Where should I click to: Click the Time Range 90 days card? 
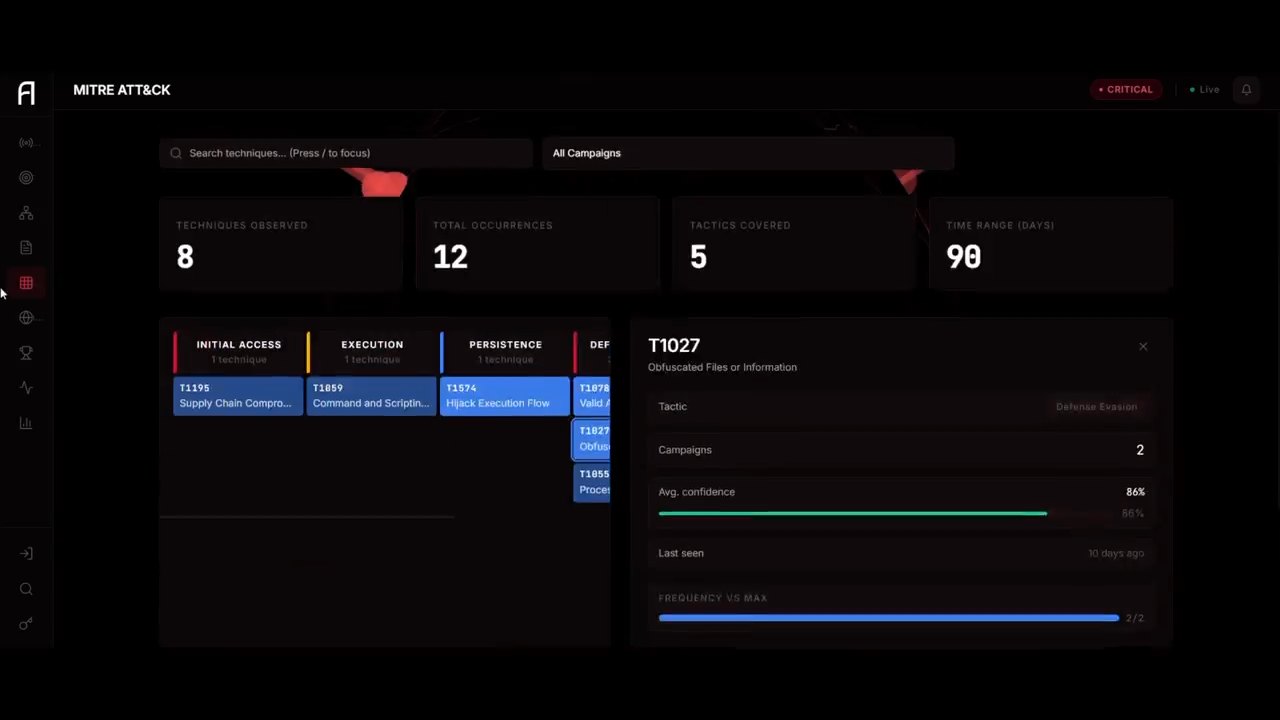click(1051, 243)
